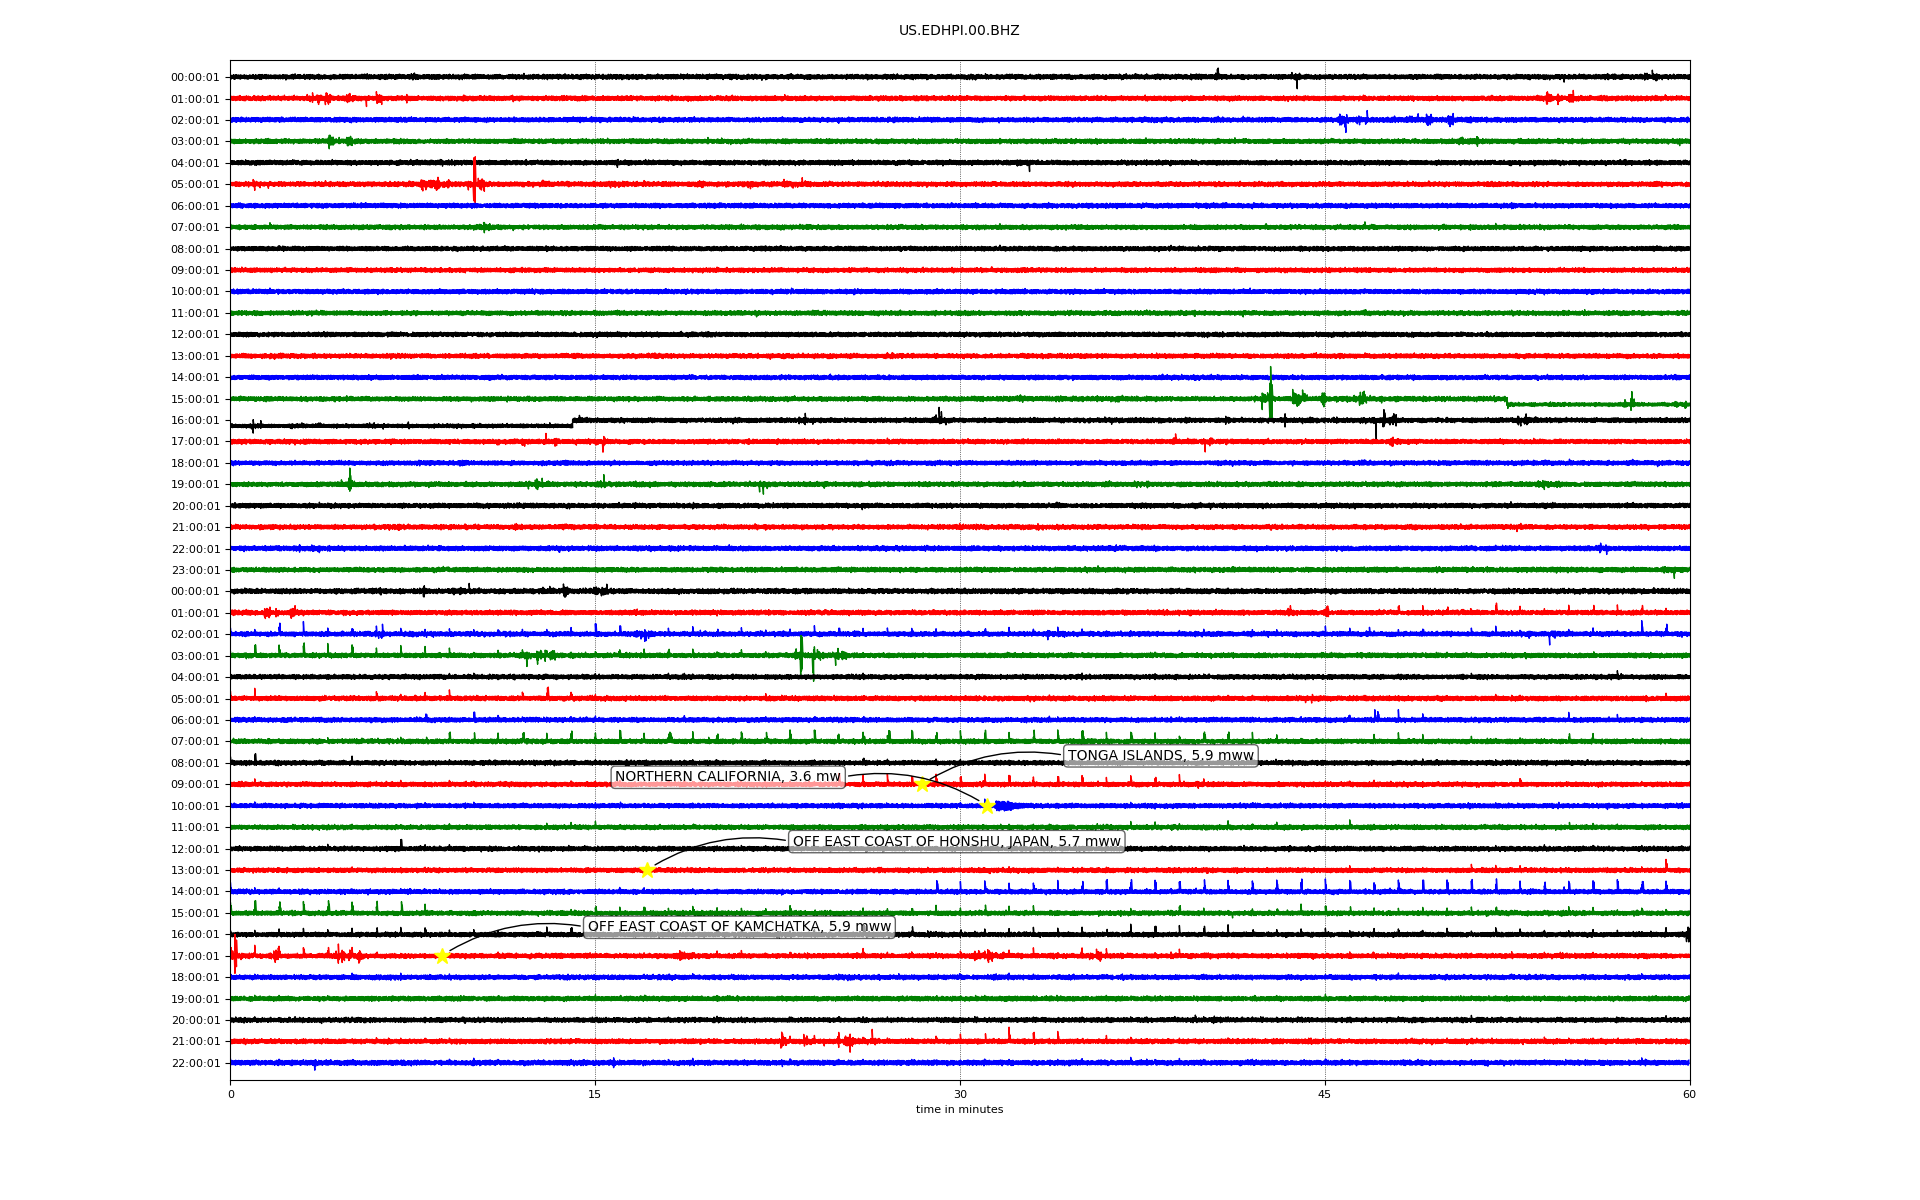This screenshot has height=1200, width=1920.
Task: Click OFF EAST COAST OF KAMCHATKA label
Action: pos(739,927)
